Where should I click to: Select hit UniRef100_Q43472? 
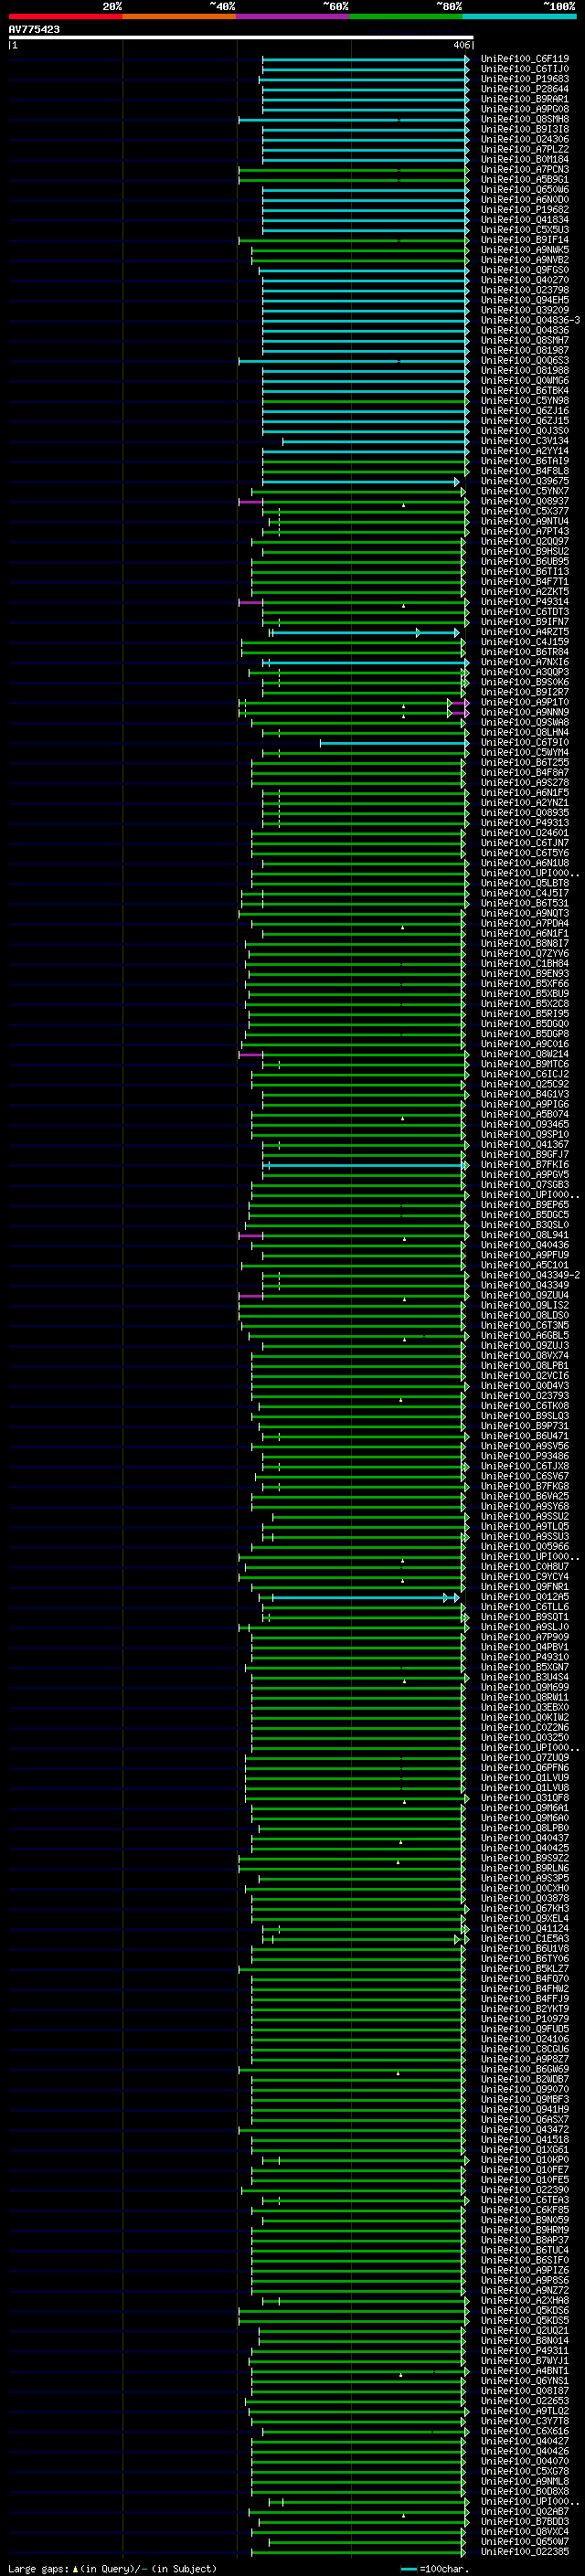(x=525, y=2131)
